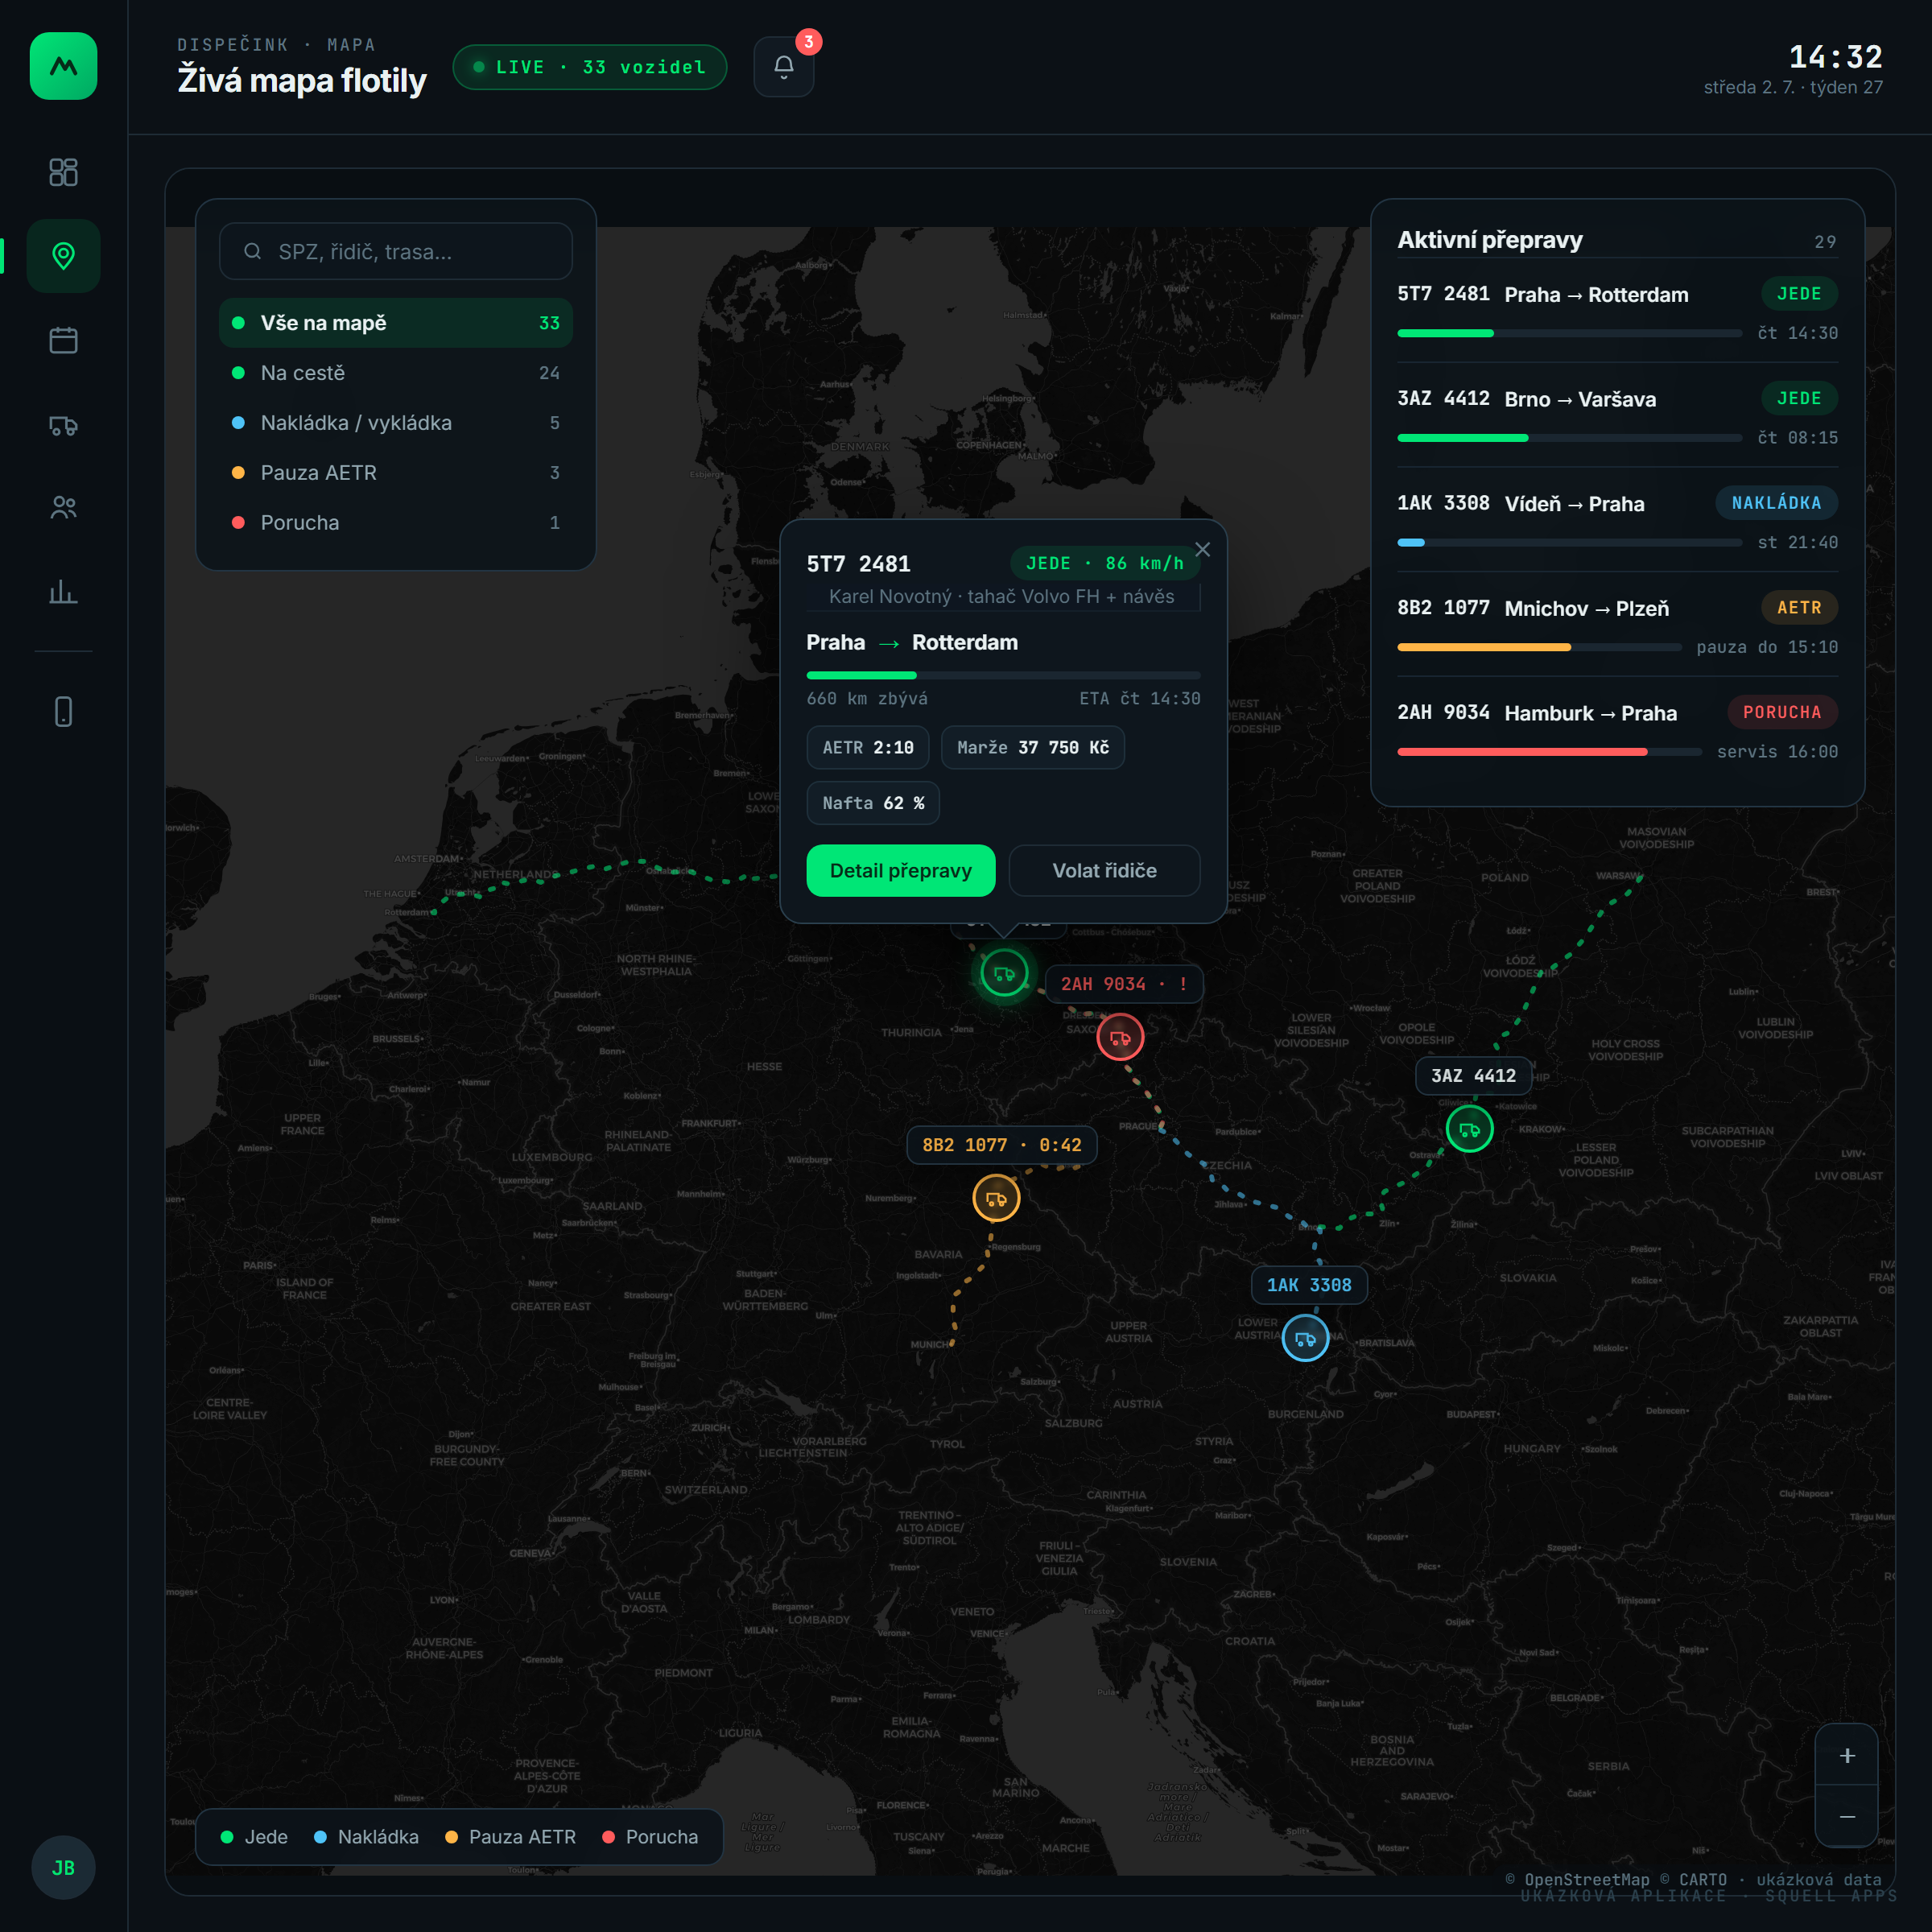This screenshot has width=1932, height=1932.
Task: Open notifications bell with badge 3
Action: pos(784,67)
